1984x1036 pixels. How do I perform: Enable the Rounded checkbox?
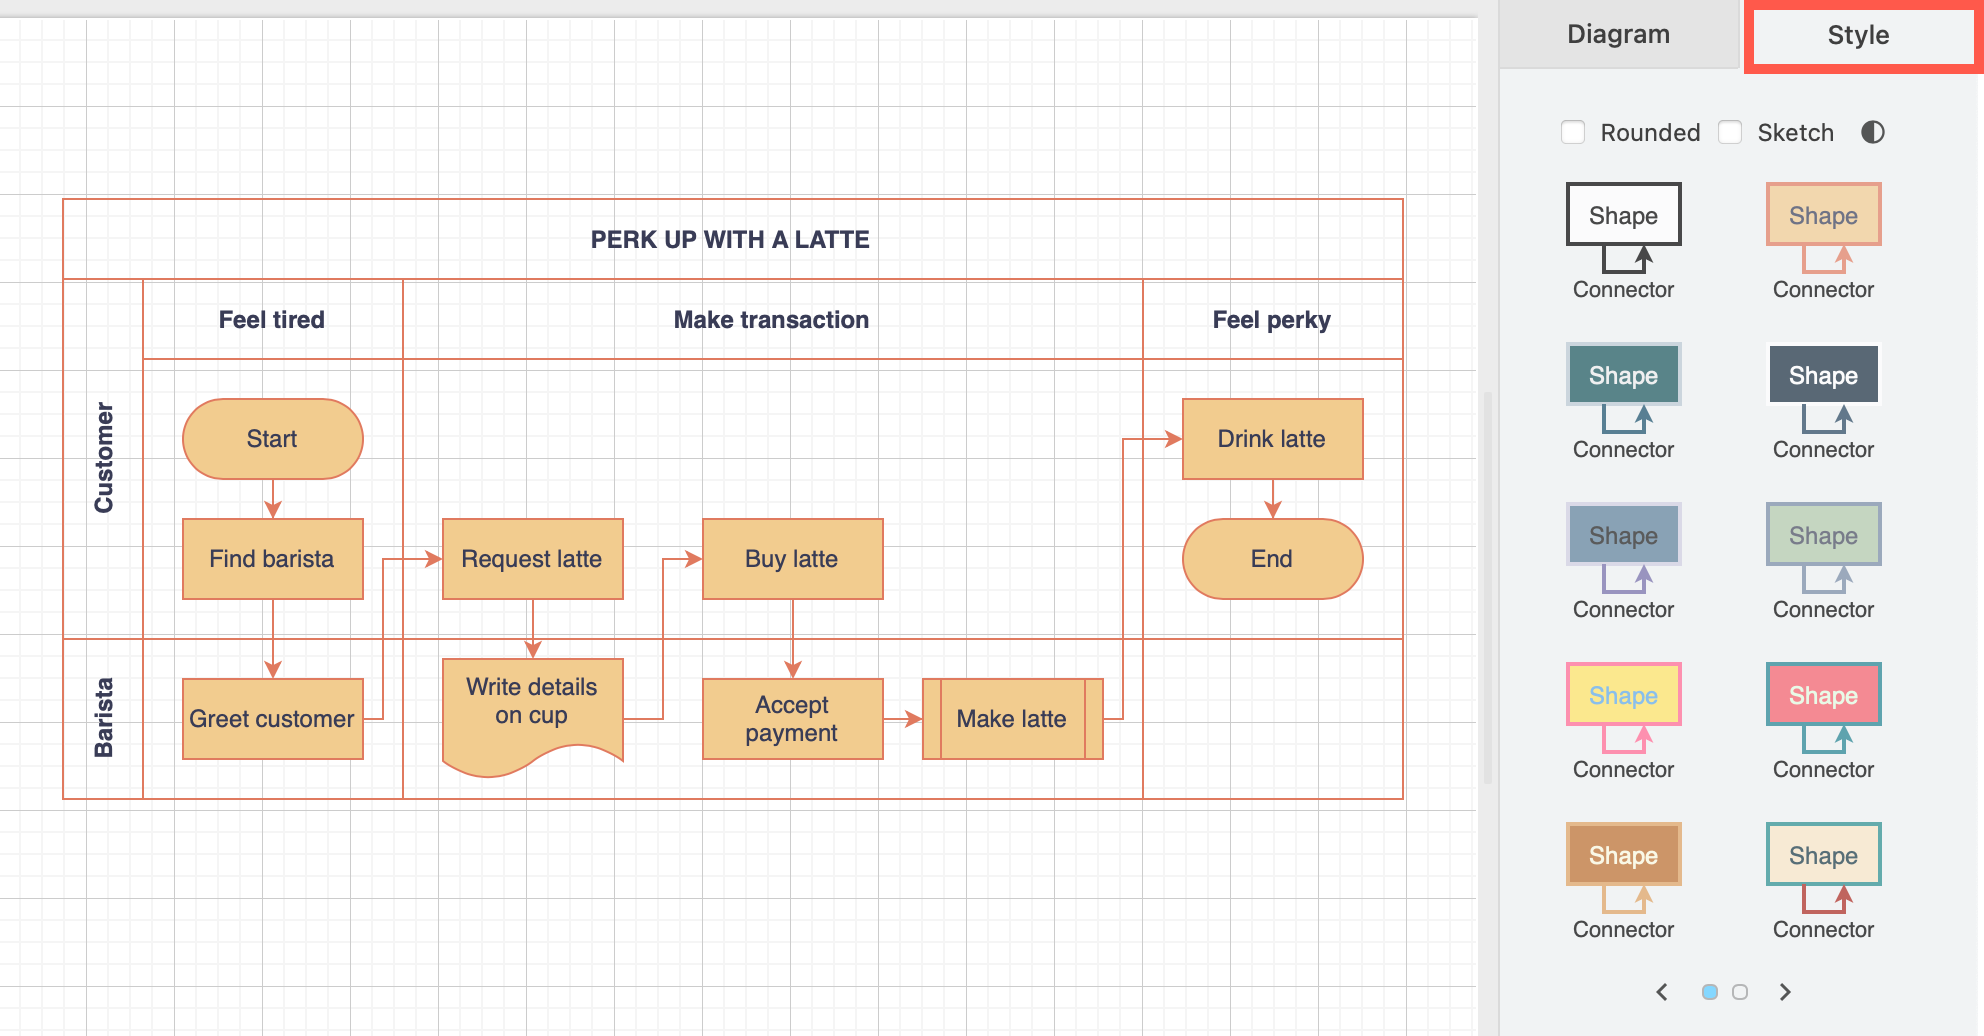click(1573, 132)
